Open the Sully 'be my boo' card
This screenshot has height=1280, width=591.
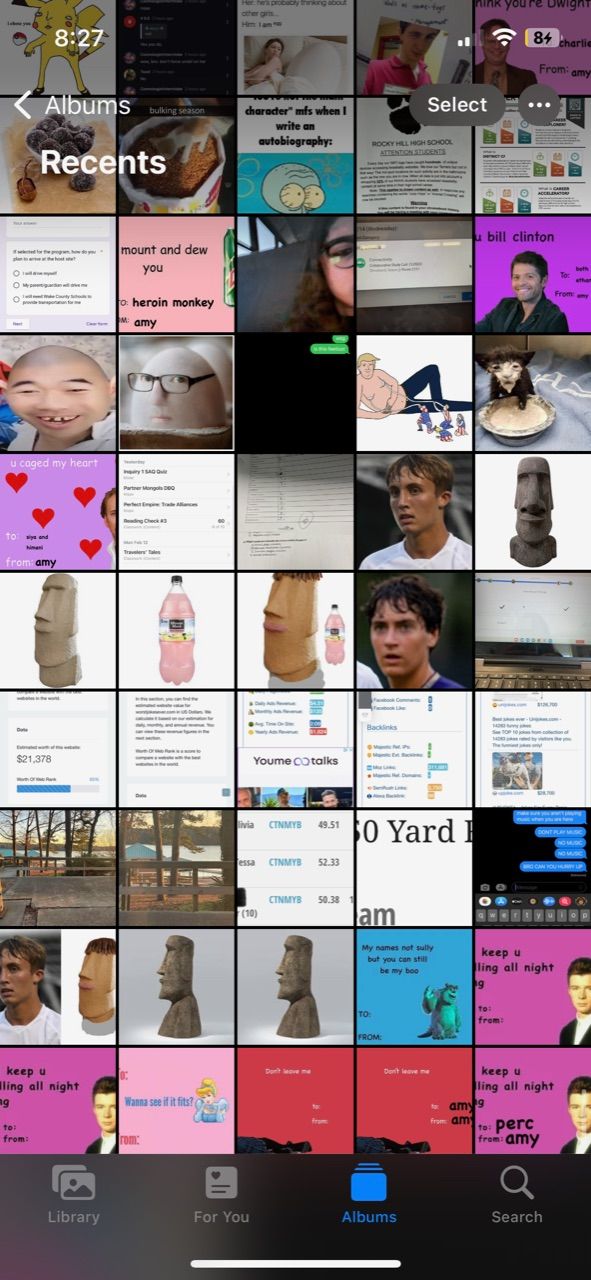[x=414, y=986]
